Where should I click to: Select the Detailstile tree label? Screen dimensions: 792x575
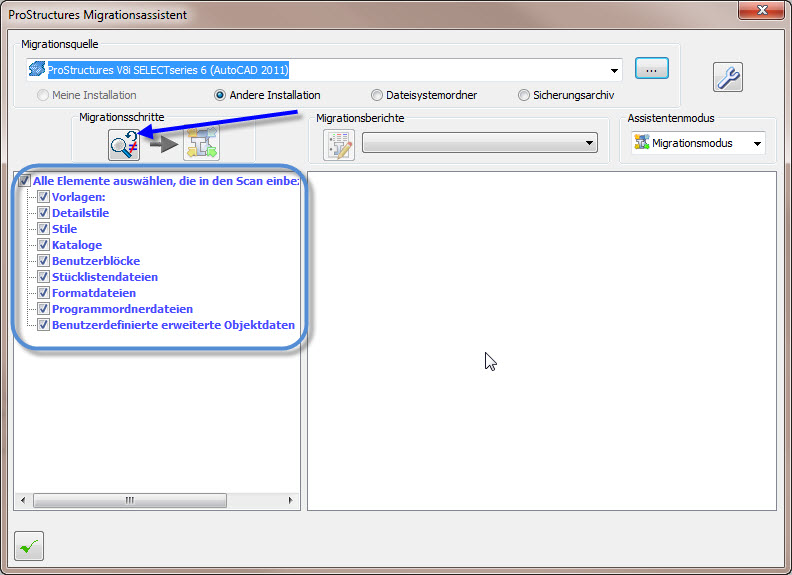coord(80,213)
